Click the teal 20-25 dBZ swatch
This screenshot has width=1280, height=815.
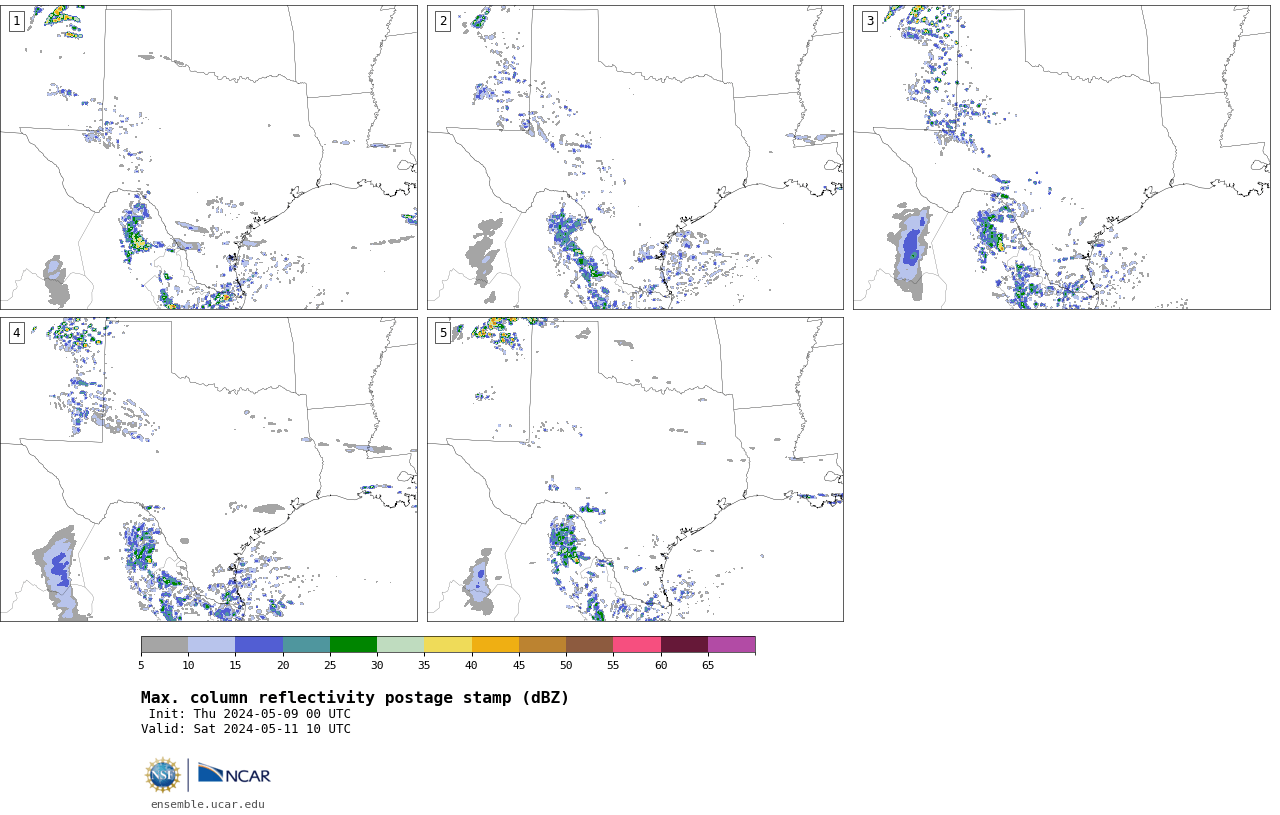click(x=306, y=644)
